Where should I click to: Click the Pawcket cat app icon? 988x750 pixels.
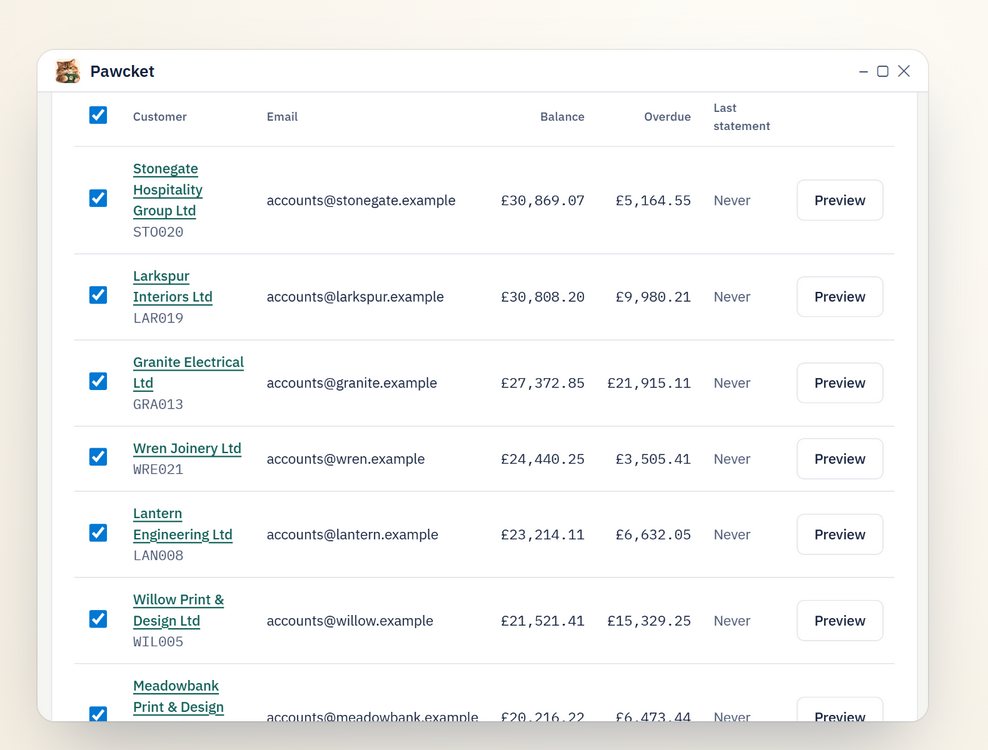(67, 71)
